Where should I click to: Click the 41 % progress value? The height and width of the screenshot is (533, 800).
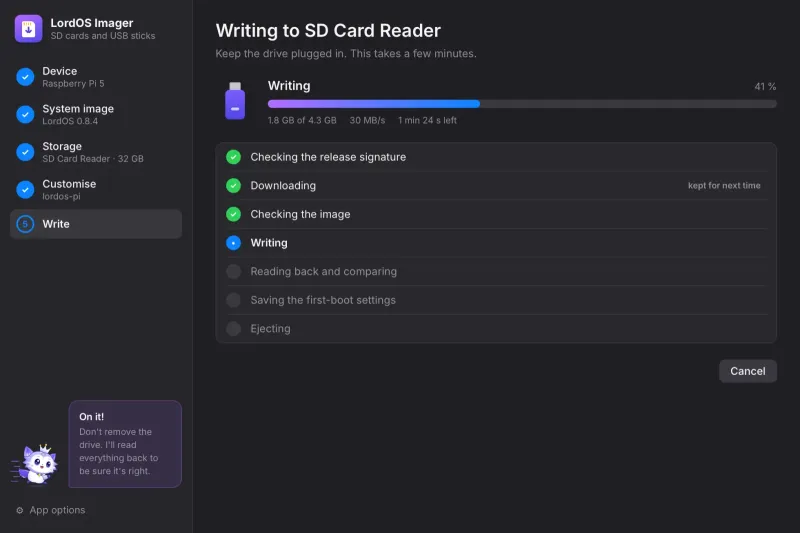coord(765,87)
